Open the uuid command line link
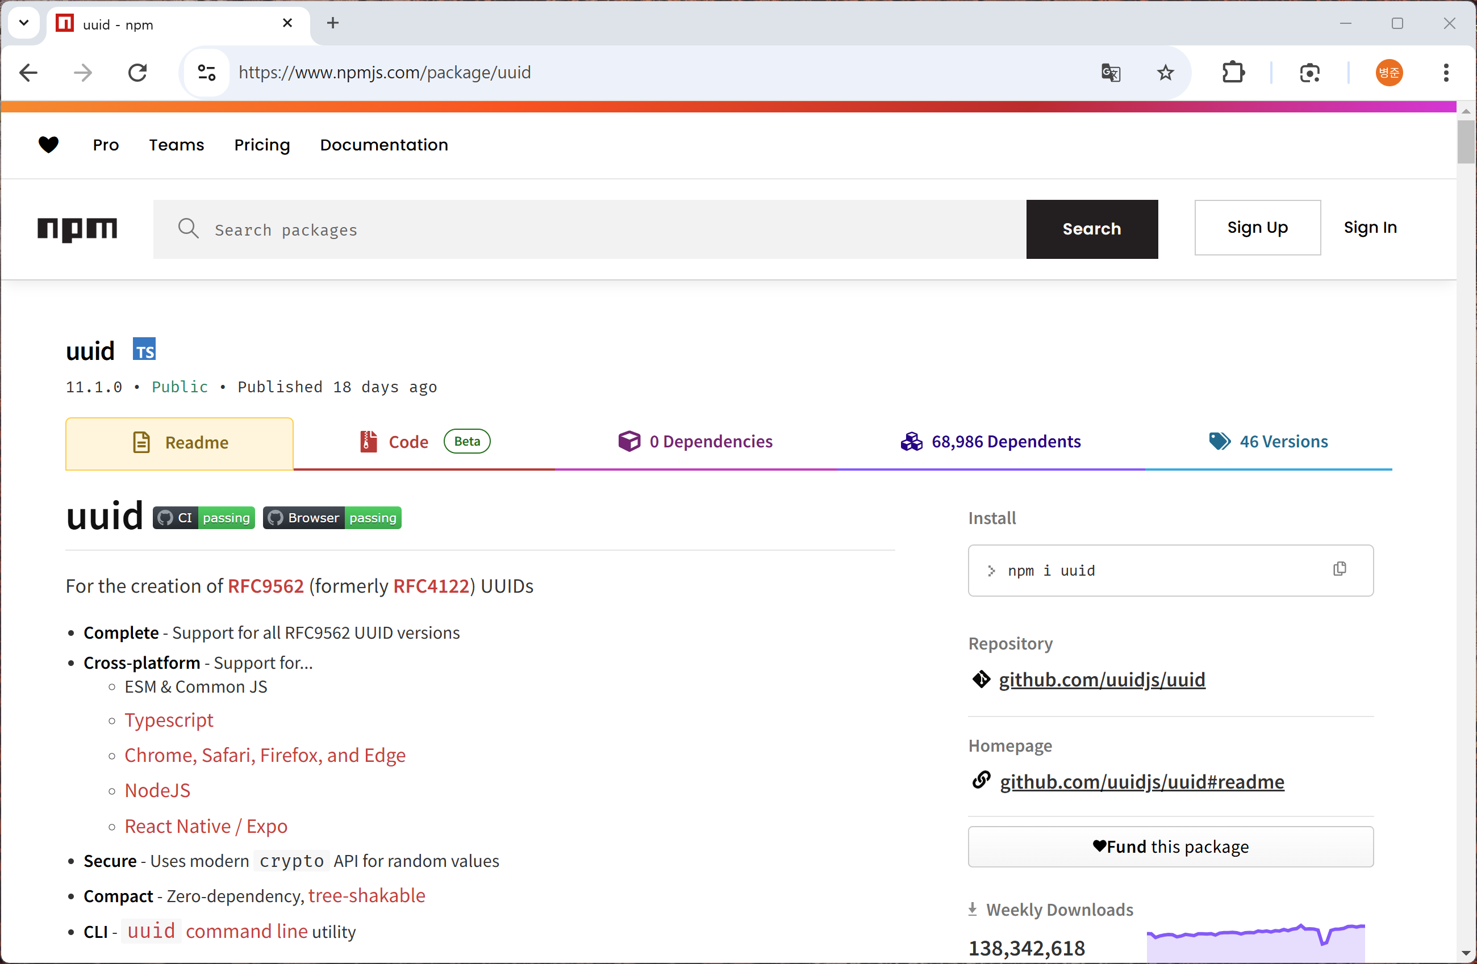Image resolution: width=1477 pixels, height=964 pixels. click(217, 931)
